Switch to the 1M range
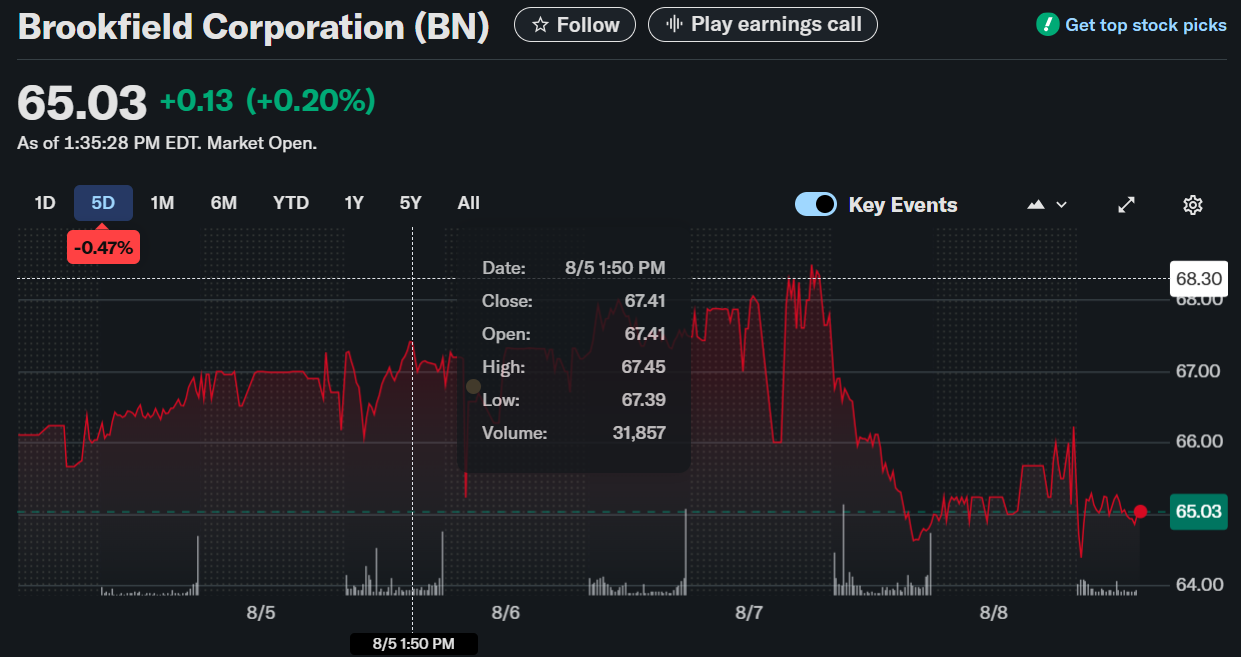The image size is (1241, 657). (162, 203)
